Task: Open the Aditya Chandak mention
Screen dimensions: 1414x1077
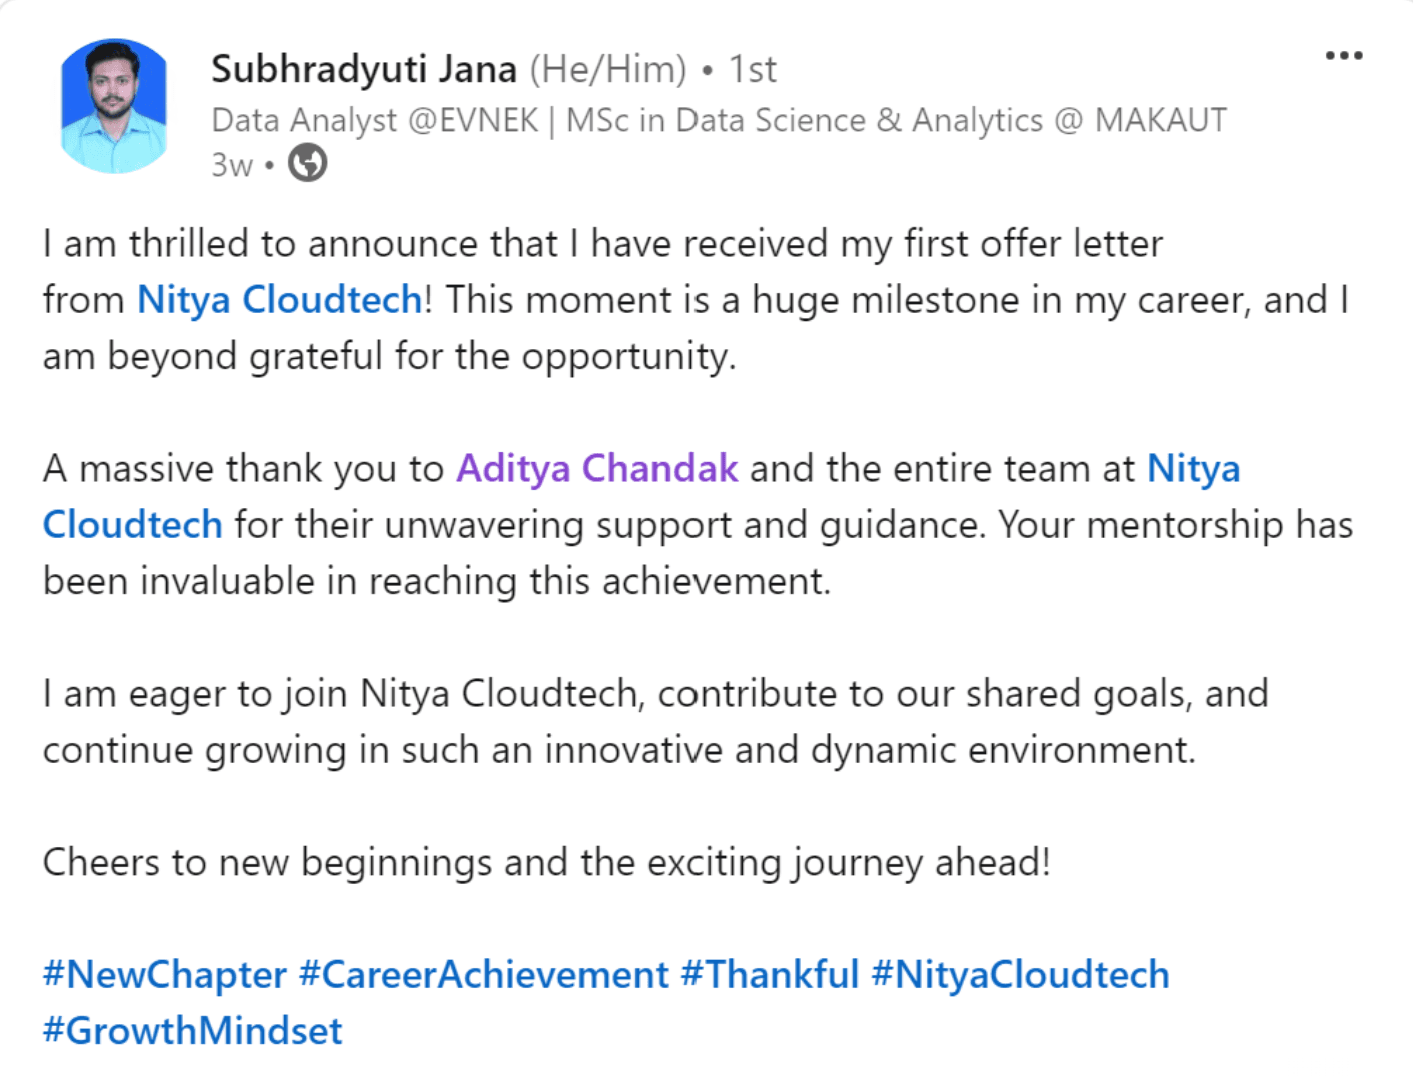Action: [x=597, y=468]
